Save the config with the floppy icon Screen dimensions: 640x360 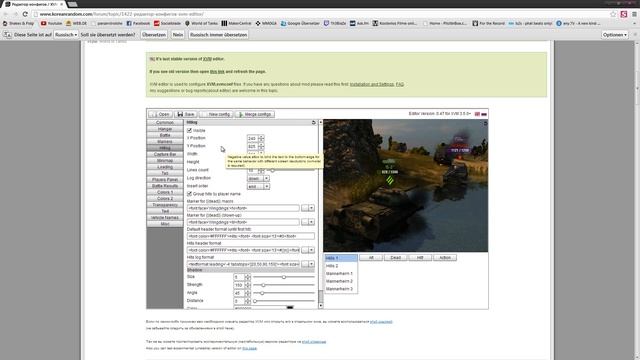pos(185,114)
